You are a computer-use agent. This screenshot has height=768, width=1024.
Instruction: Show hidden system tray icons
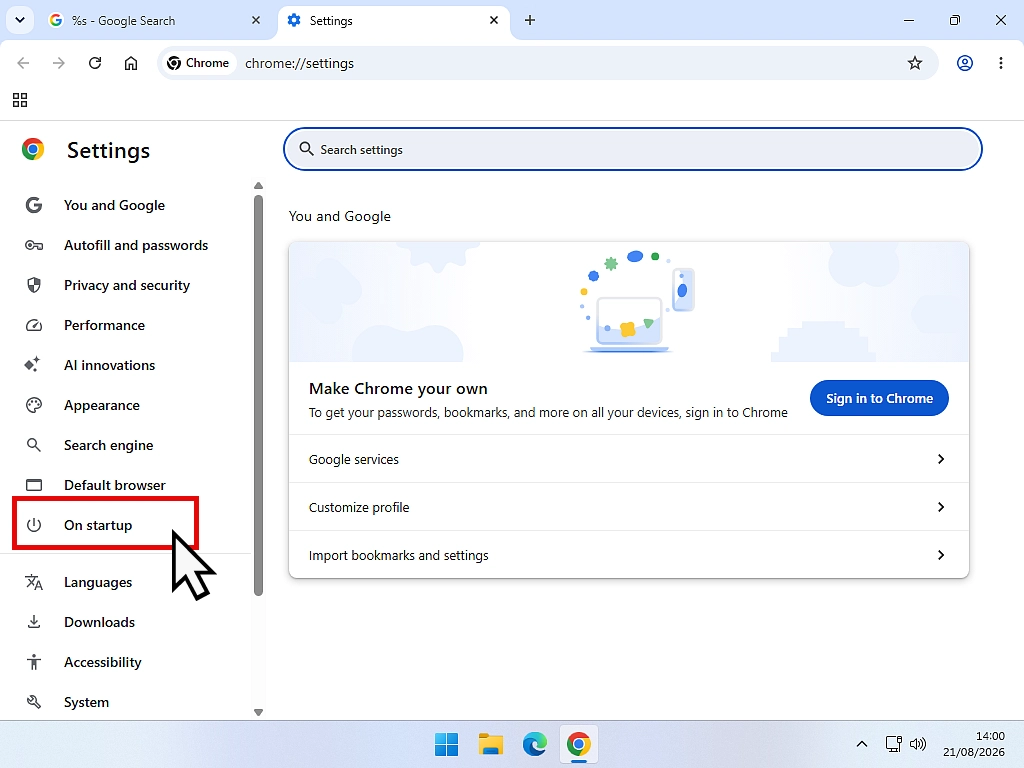pyautogui.click(x=861, y=744)
